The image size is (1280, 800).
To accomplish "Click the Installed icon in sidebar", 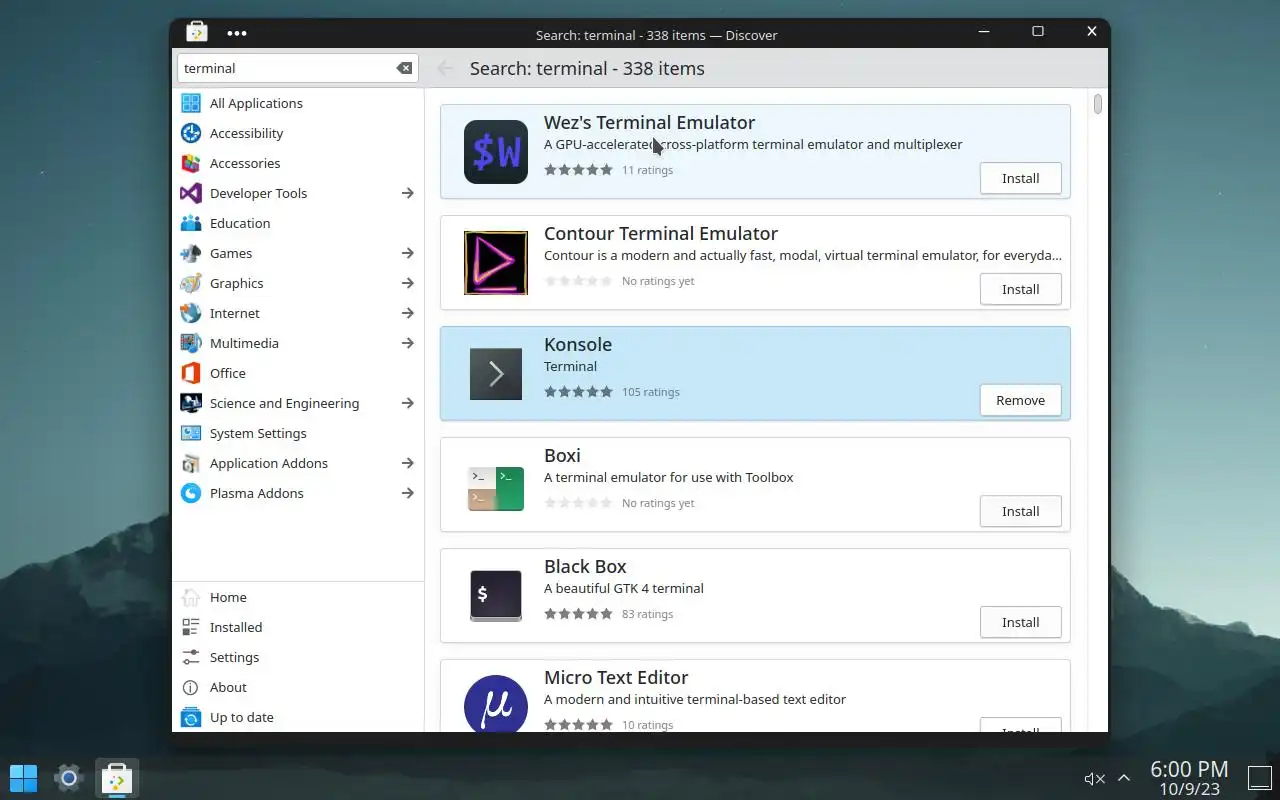I will [191, 627].
